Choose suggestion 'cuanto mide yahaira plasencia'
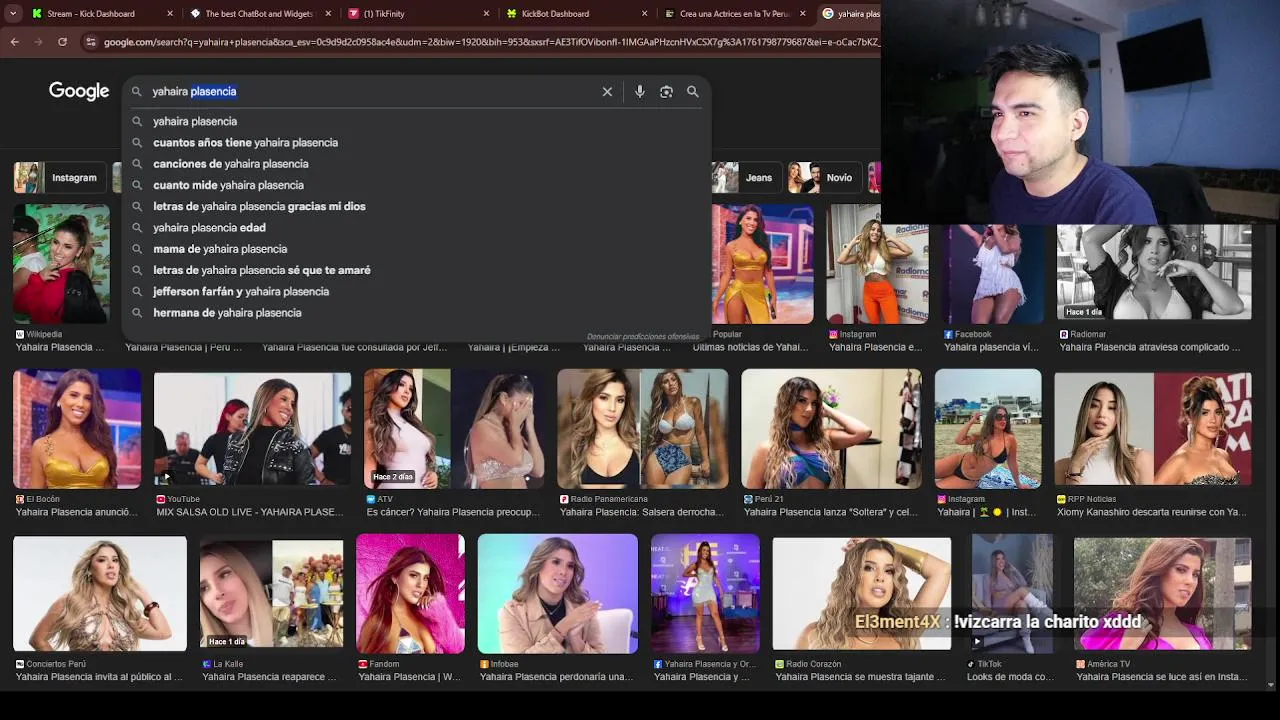This screenshot has width=1280, height=720. point(416,185)
